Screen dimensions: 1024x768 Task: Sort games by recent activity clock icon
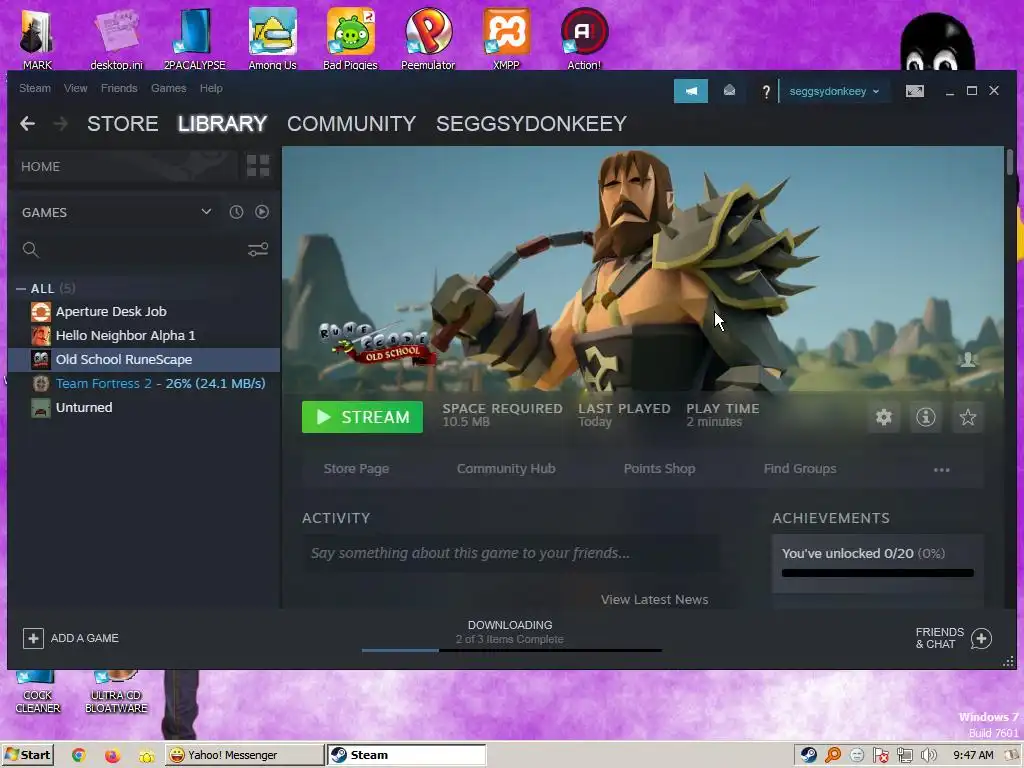click(236, 212)
